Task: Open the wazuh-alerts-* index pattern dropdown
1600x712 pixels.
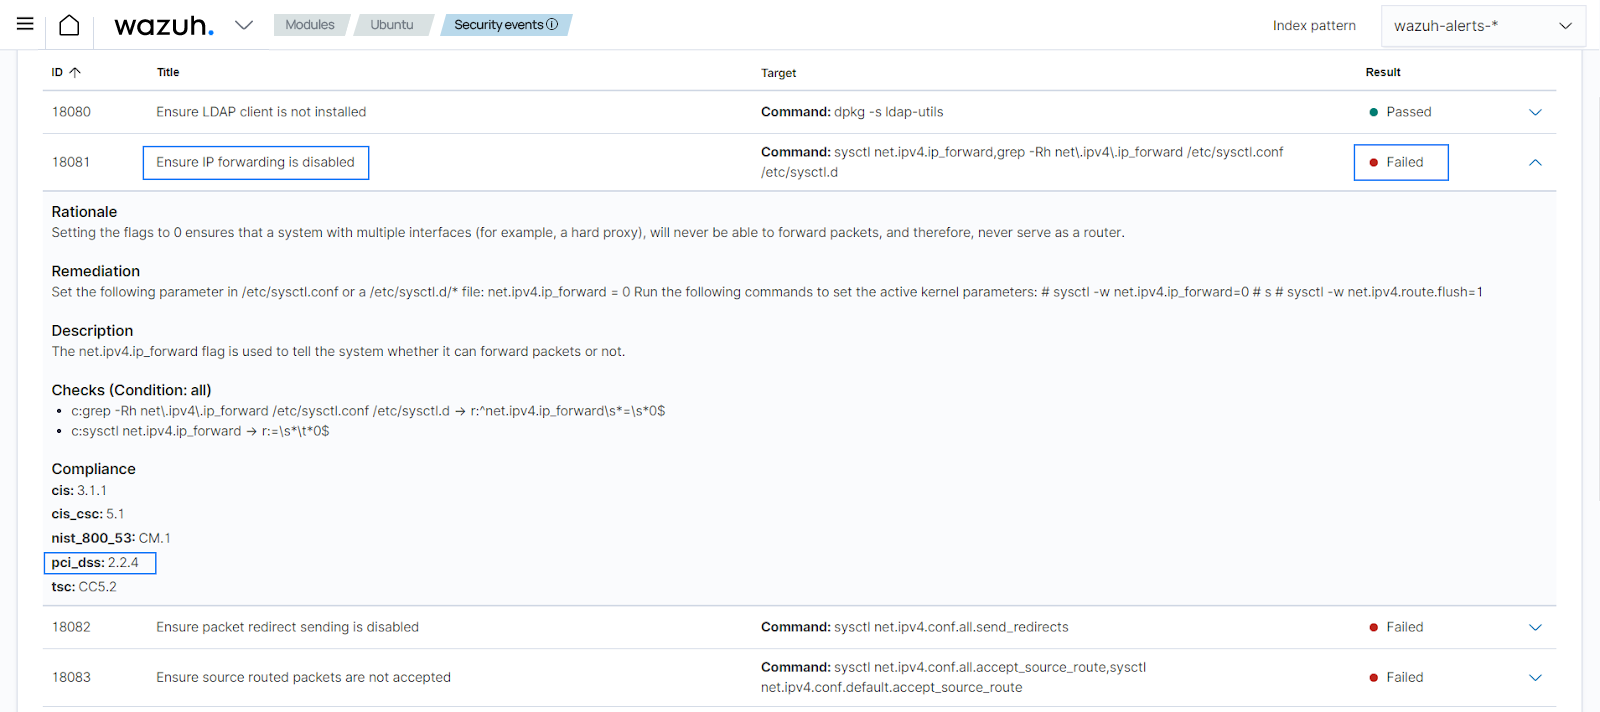Action: 1483,26
